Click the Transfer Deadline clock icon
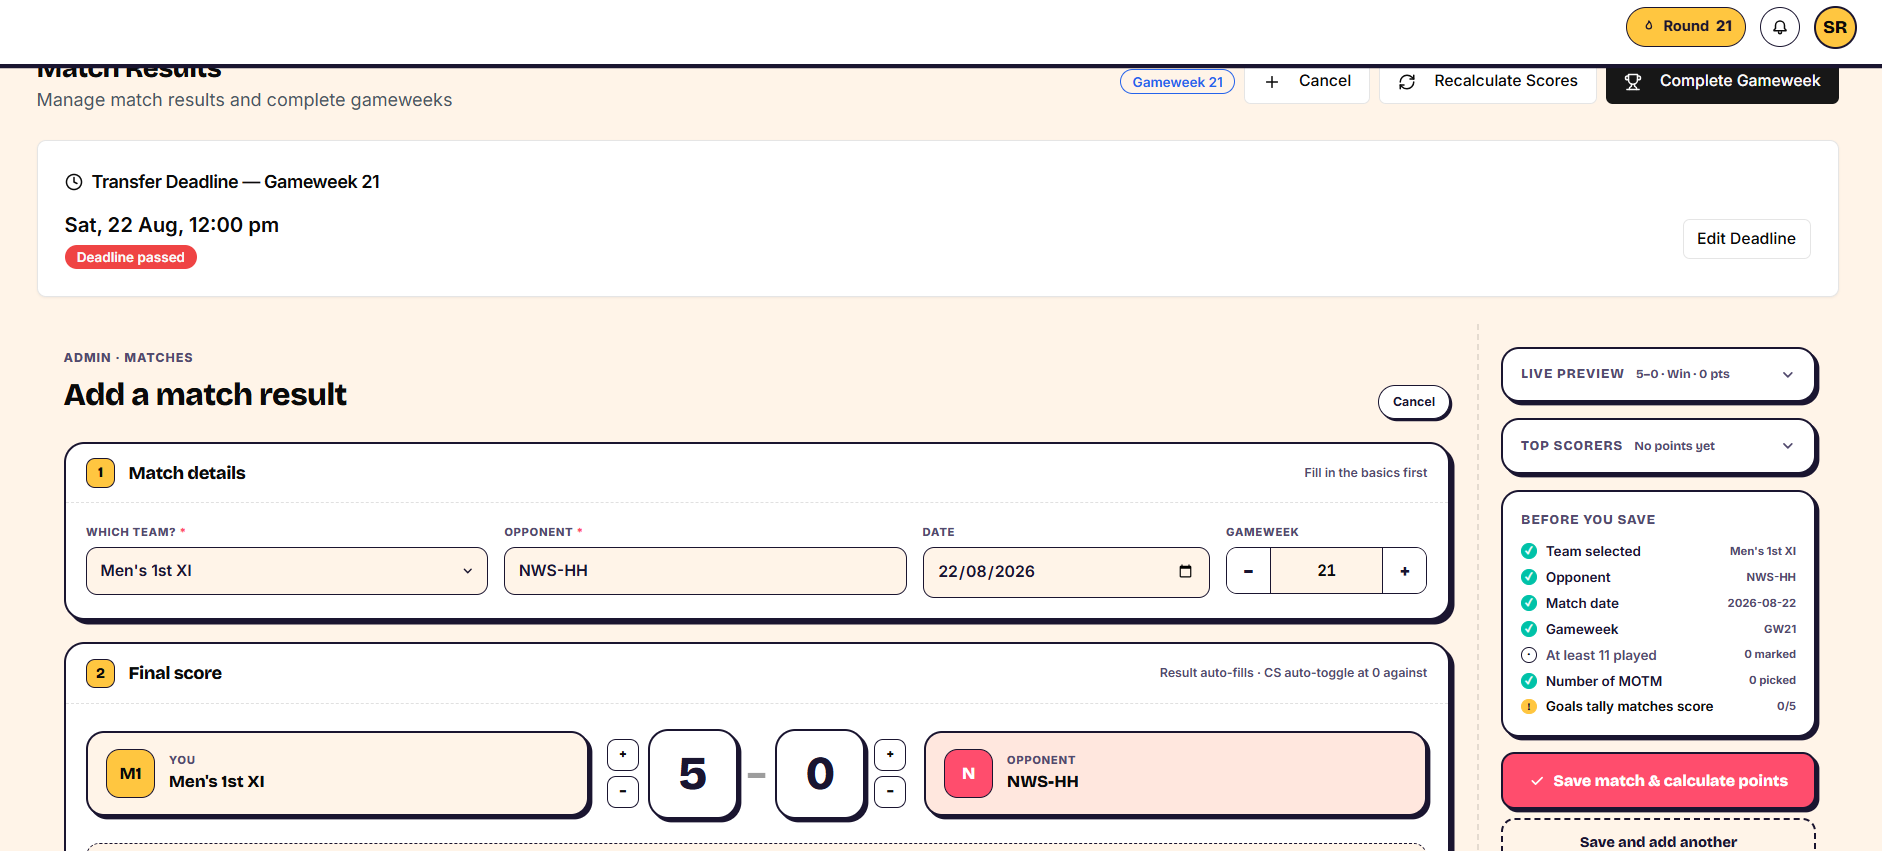This screenshot has height=851, width=1882. pyautogui.click(x=74, y=182)
